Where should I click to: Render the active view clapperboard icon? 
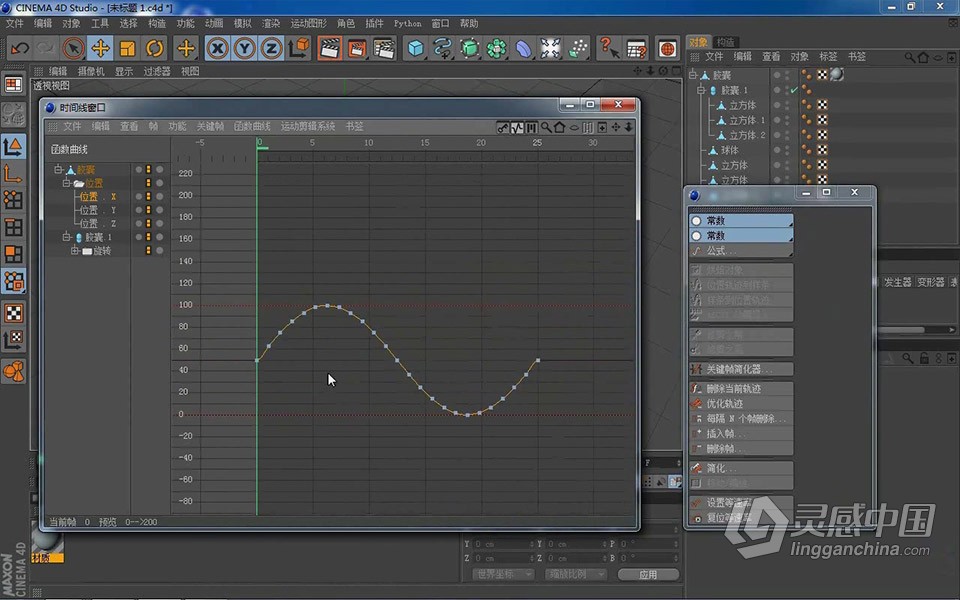pyautogui.click(x=329, y=48)
